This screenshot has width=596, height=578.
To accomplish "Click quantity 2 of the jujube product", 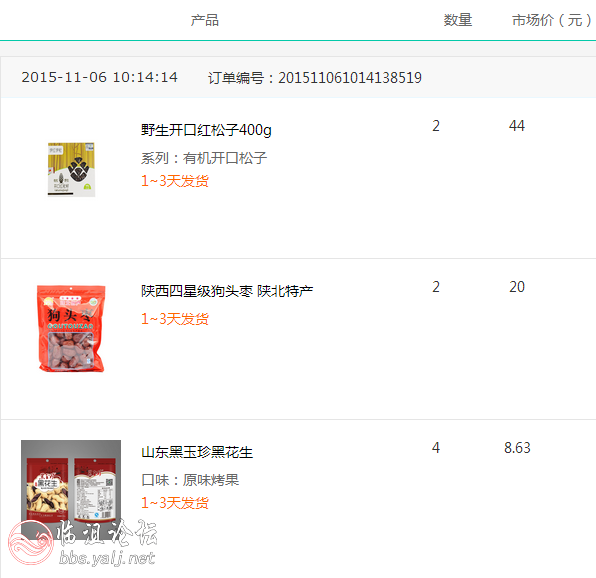I will point(436,287).
